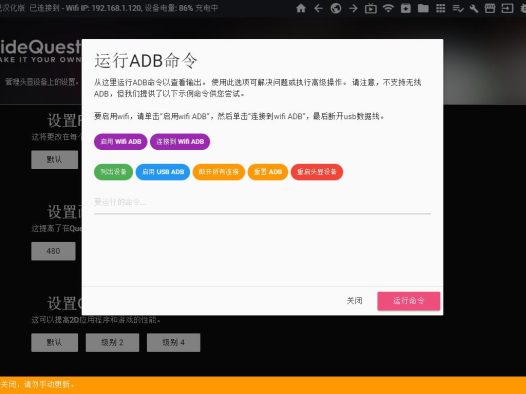The image size is (526, 394).
Task: Click the 默认 button above the 480 section
Action: point(55,160)
